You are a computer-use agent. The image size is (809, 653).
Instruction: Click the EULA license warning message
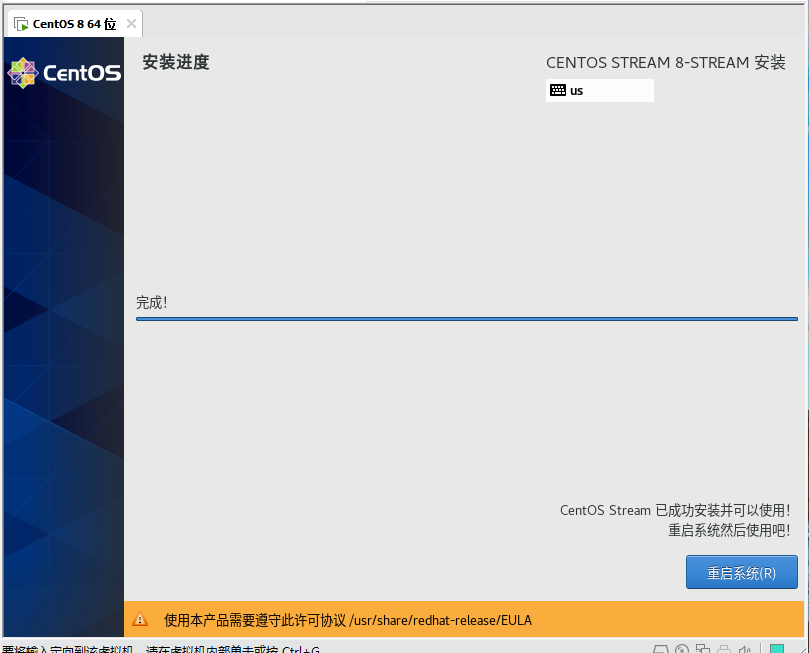348,620
